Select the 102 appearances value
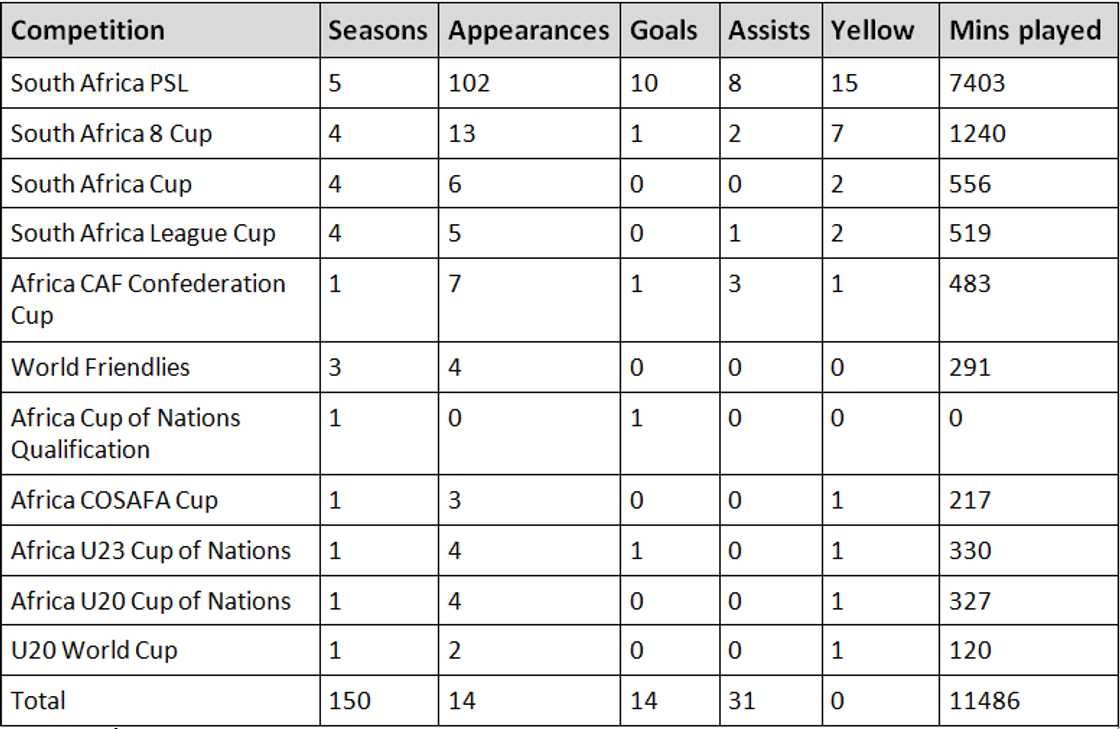The height and width of the screenshot is (729, 1120). tap(469, 83)
